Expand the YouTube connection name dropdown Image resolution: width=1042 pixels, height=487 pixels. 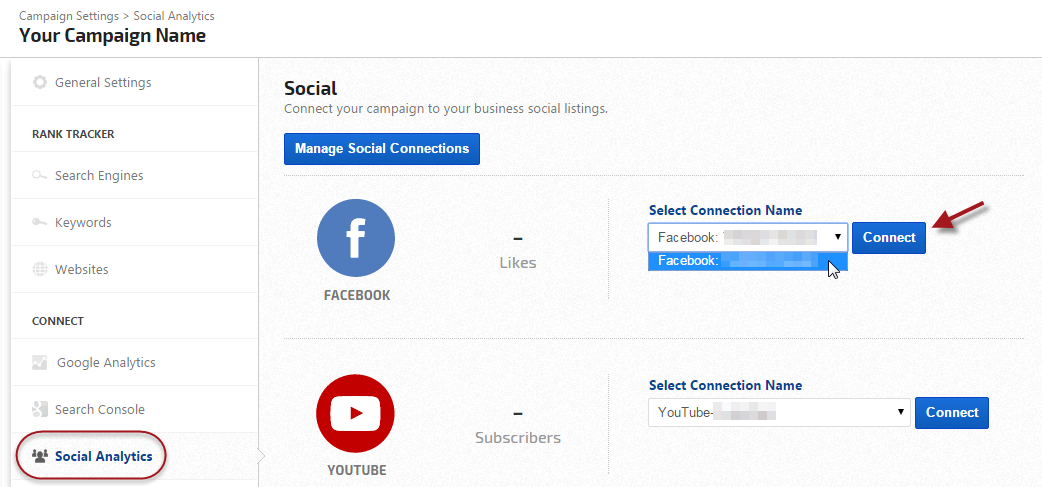[x=778, y=412]
